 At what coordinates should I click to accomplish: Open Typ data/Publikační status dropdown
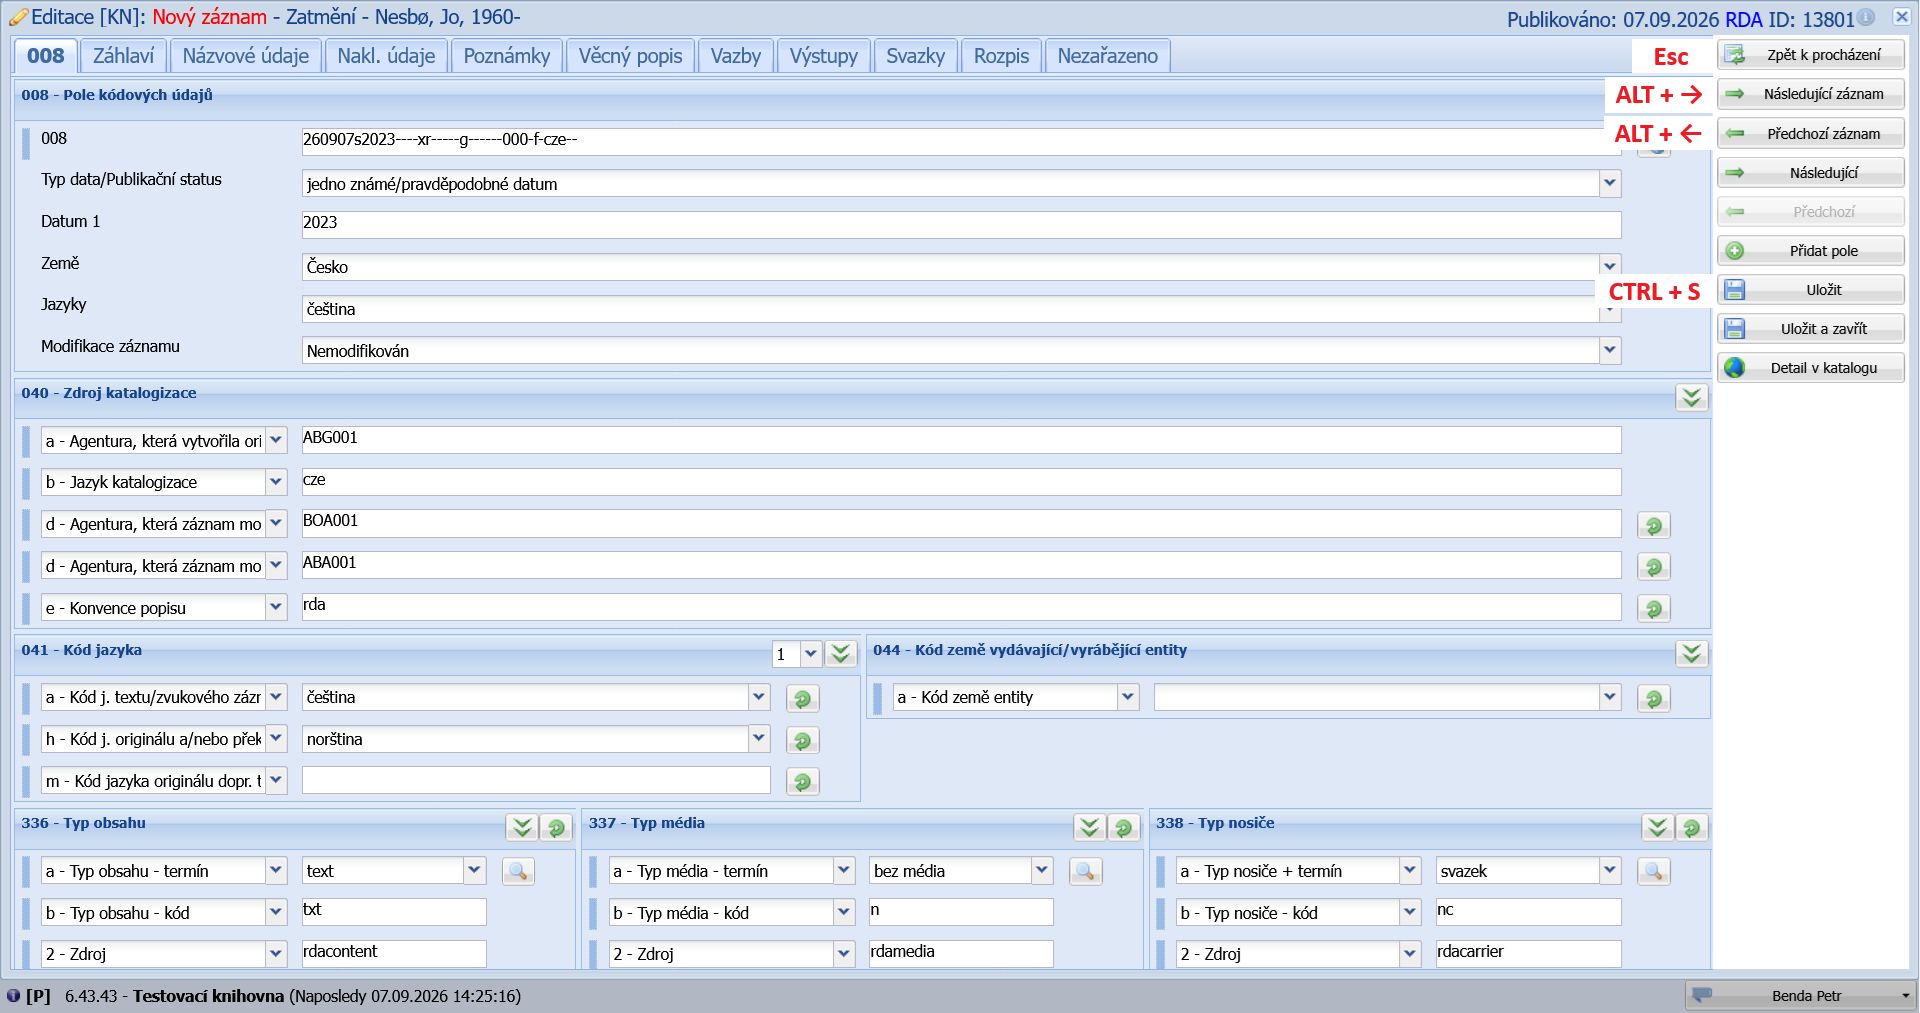click(x=1610, y=183)
